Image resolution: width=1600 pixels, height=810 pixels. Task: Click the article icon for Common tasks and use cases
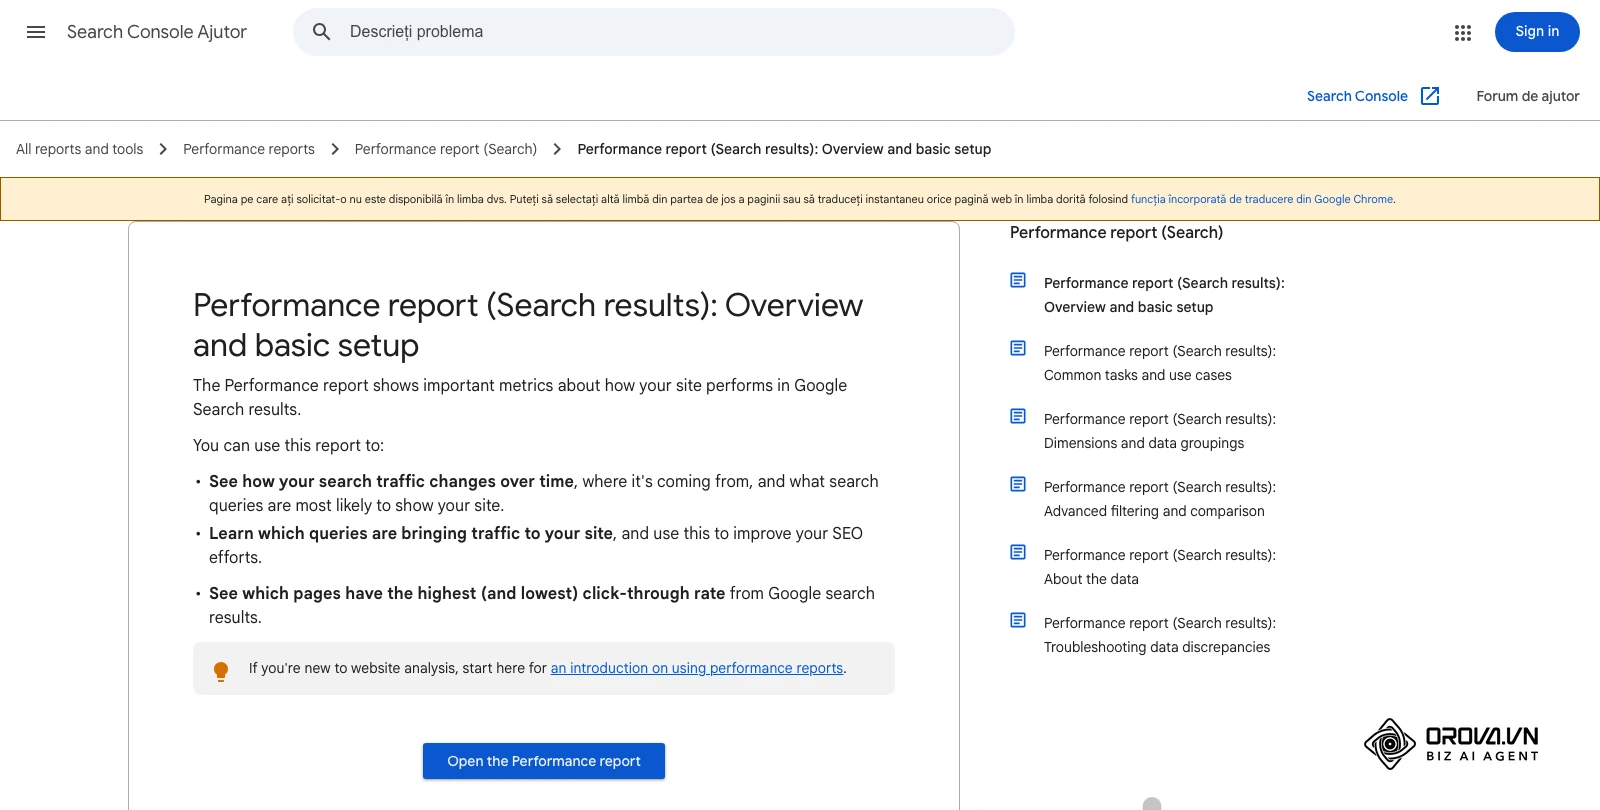click(1018, 348)
